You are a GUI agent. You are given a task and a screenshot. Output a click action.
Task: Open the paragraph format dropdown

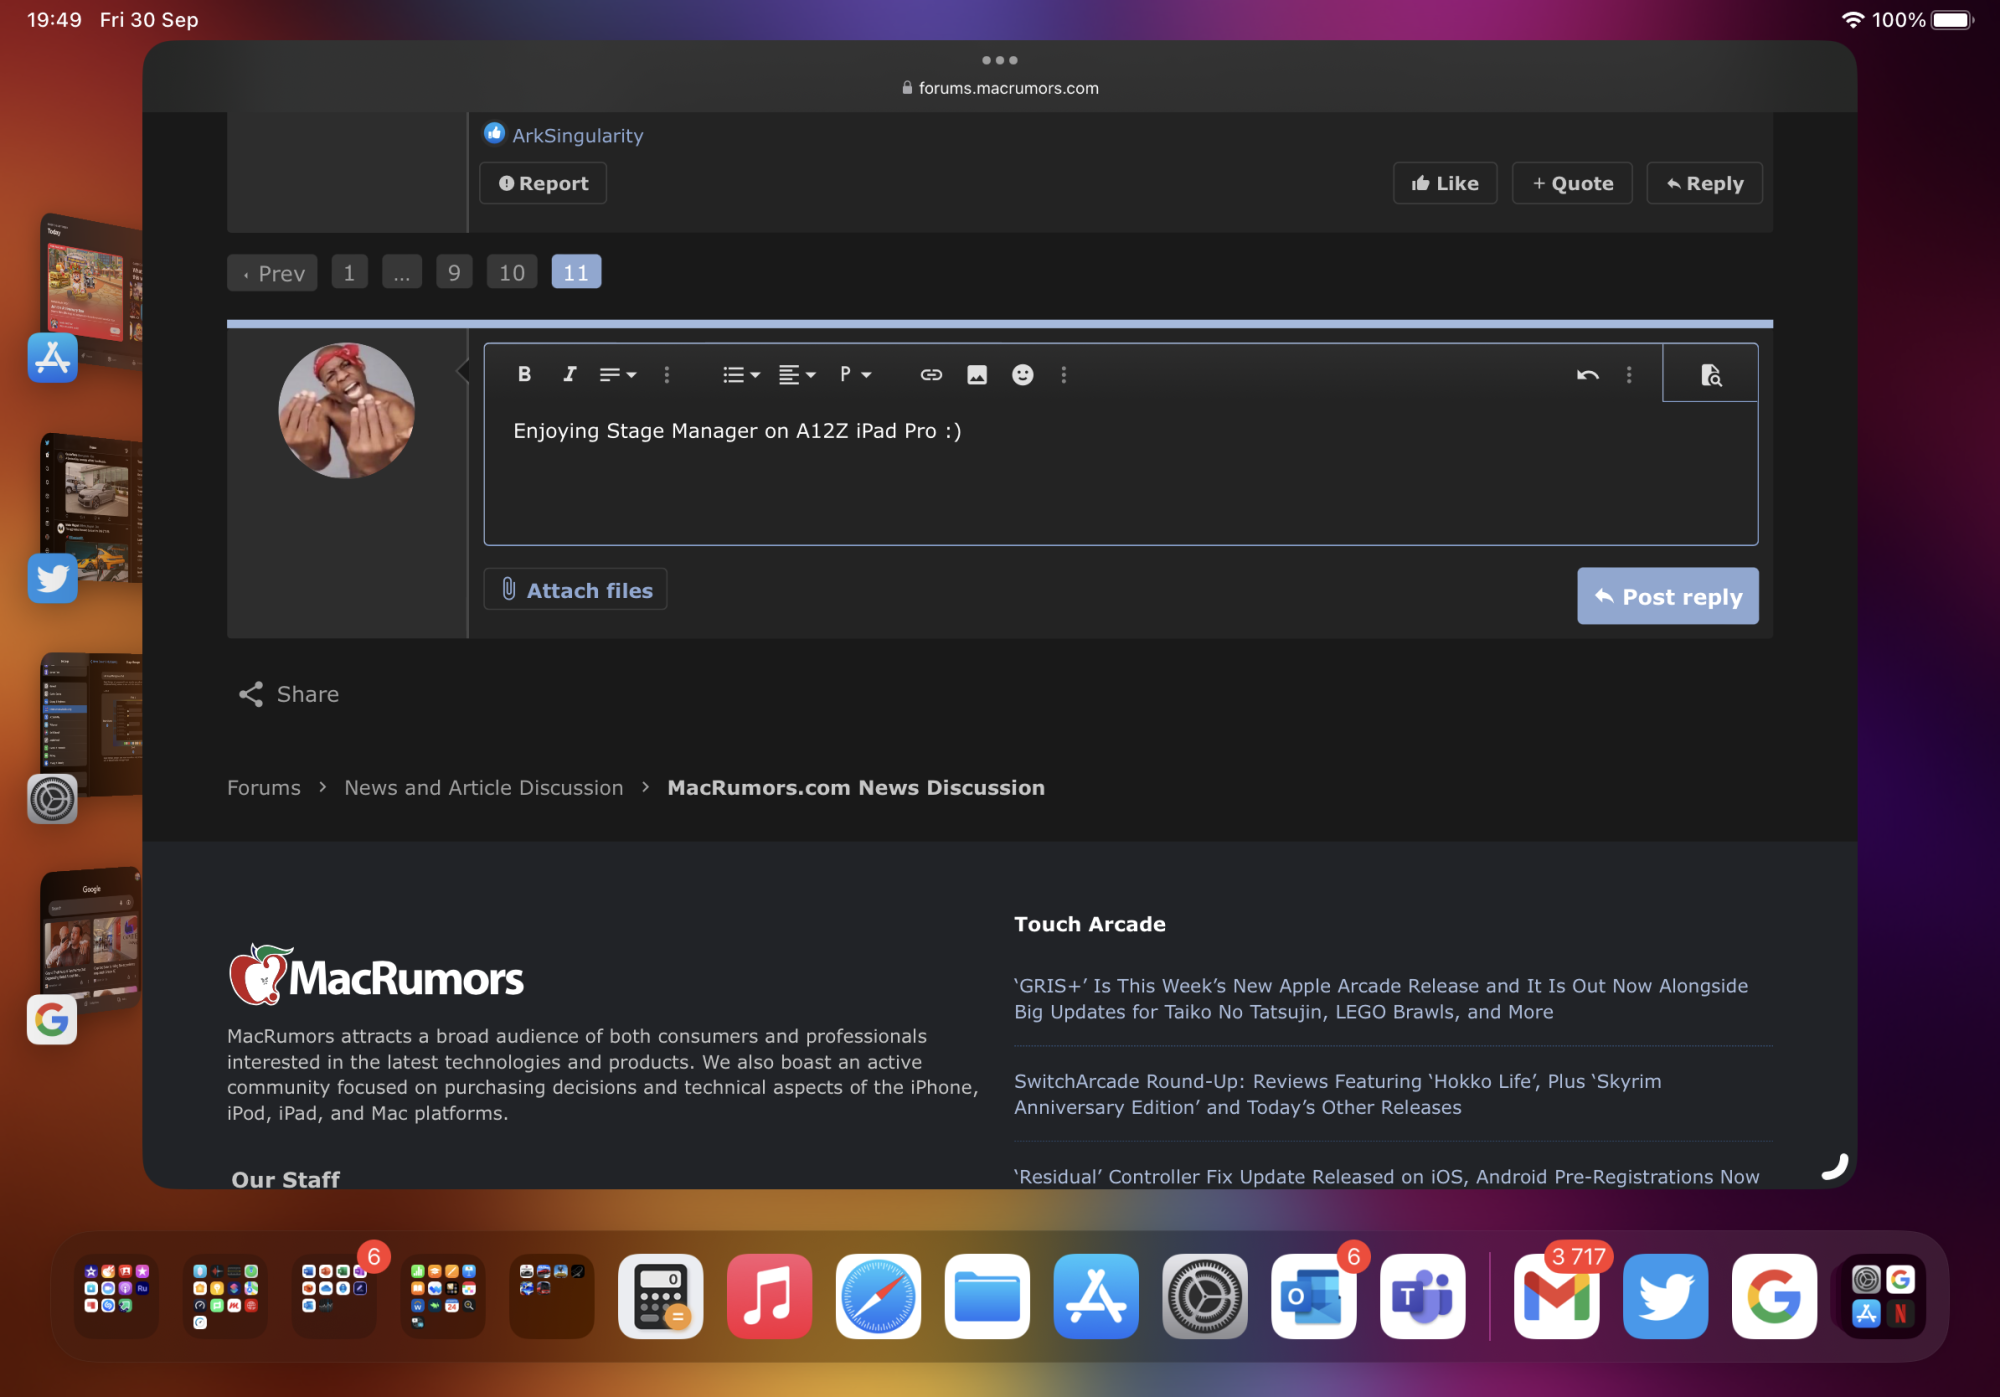855,374
